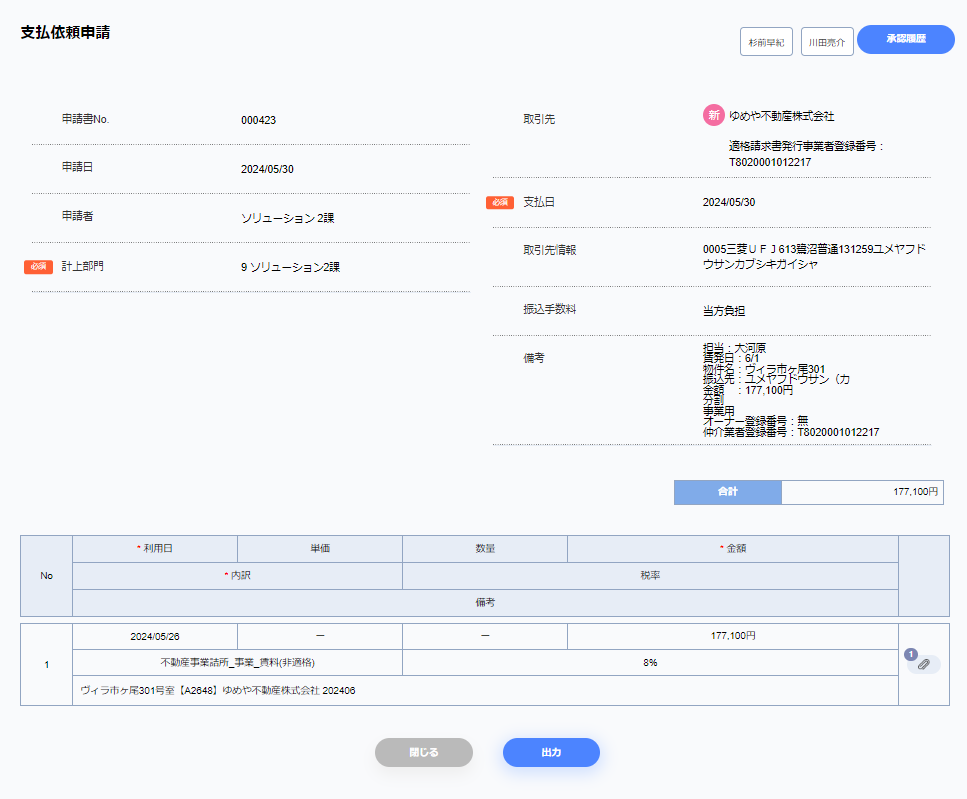The height and width of the screenshot is (799, 967).
Task: Select approver 川田亮介
Action: coord(827,42)
